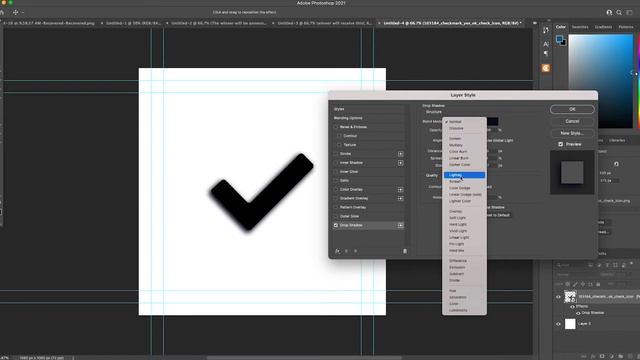
Task: Enable Inner Glow effect checkbox
Action: [x=336, y=172]
